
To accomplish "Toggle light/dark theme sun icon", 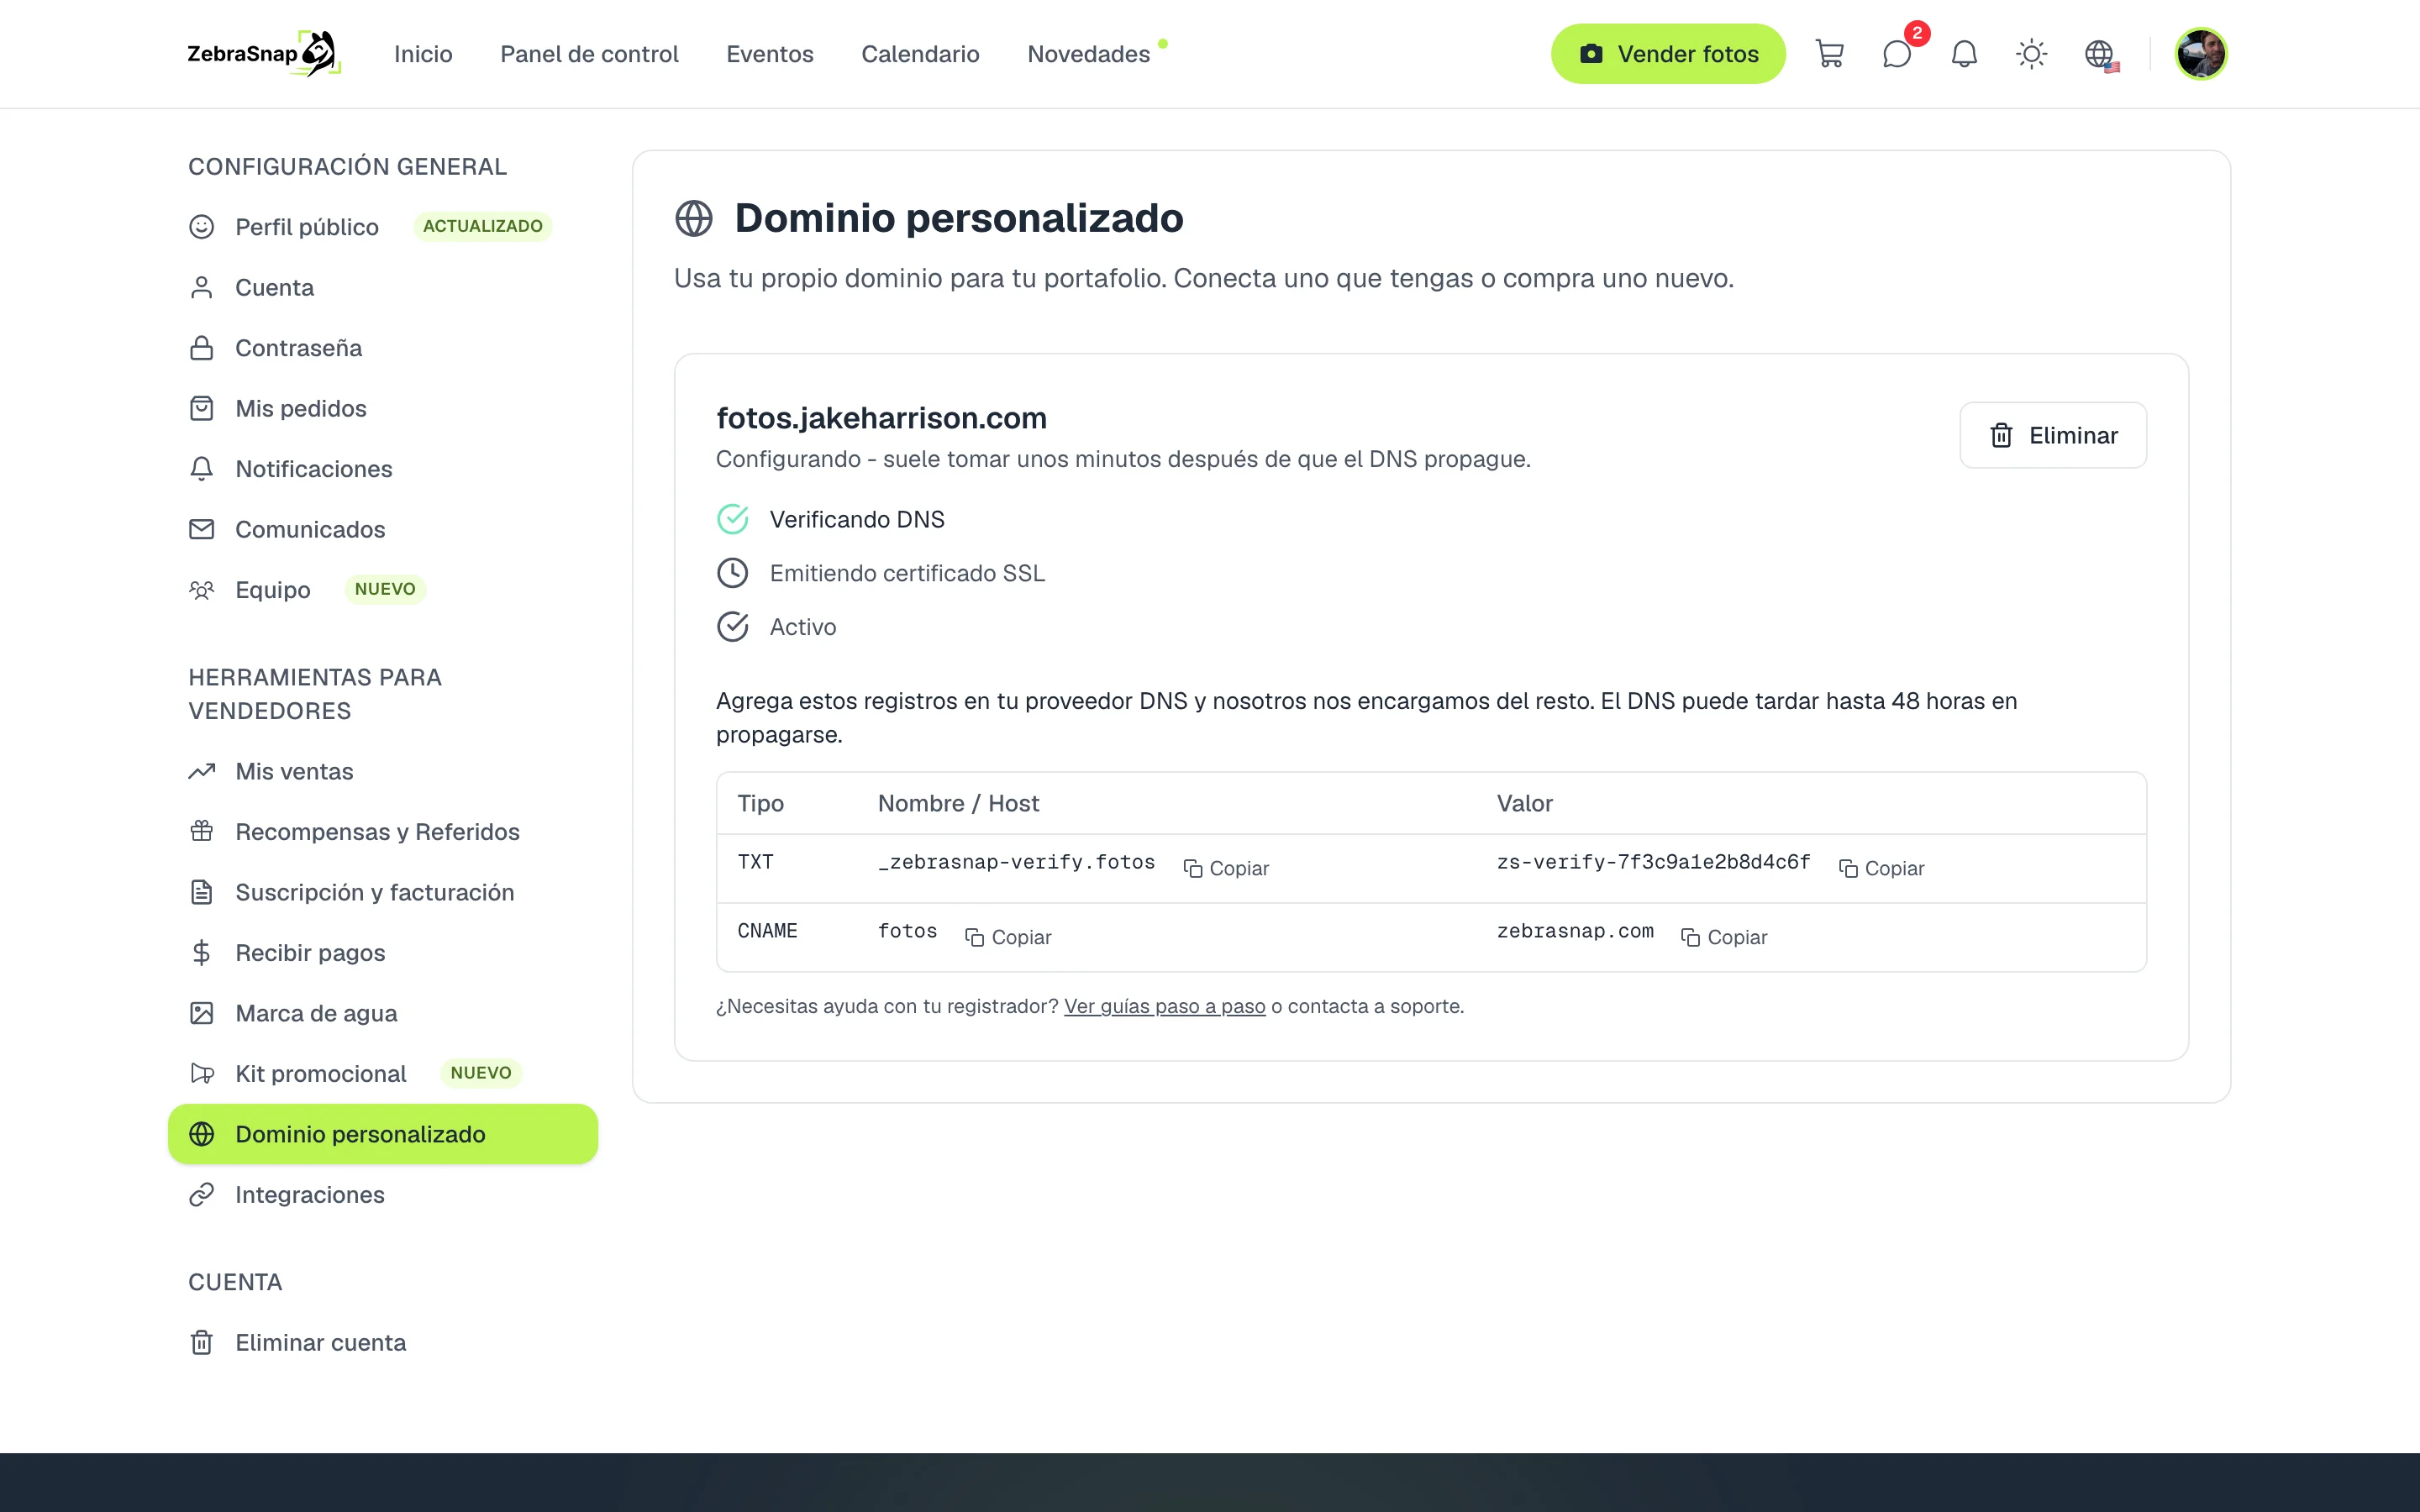I will 2031,54.
